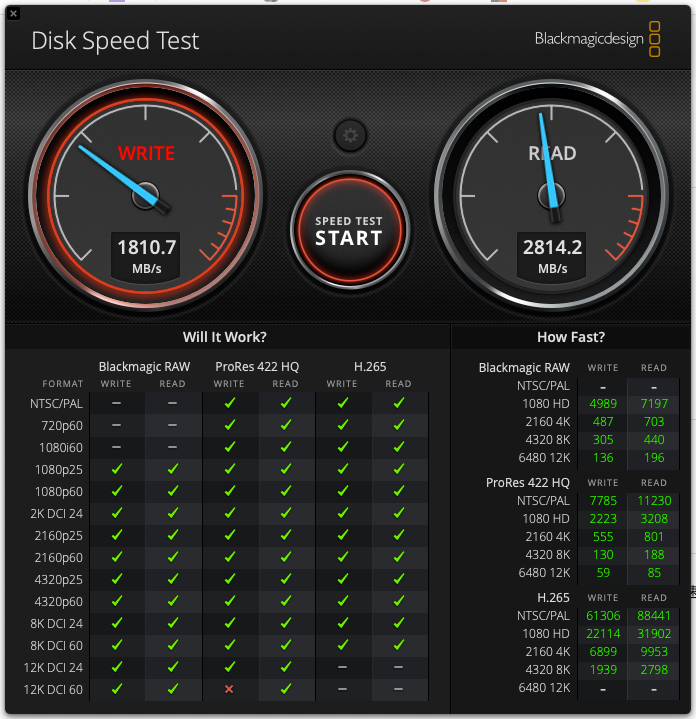Click the 8K DCI 60 Blackmagic RAW read checkmark

pos(173,645)
